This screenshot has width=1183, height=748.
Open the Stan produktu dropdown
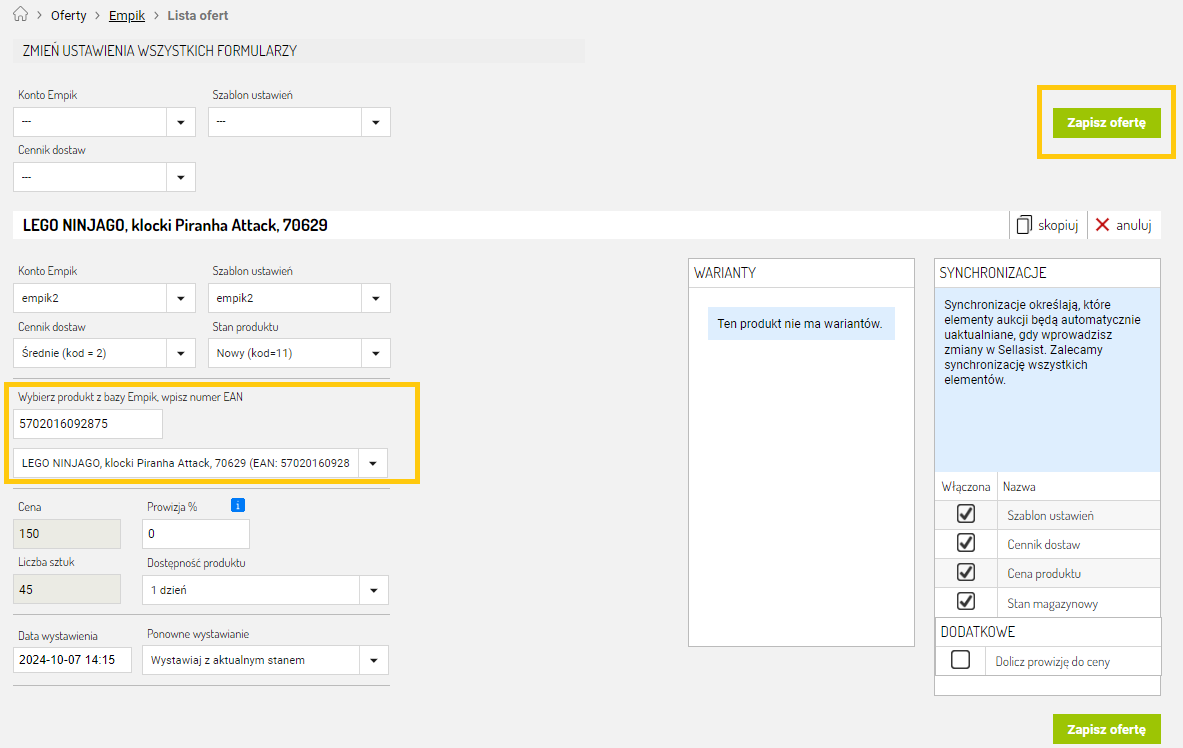375,353
